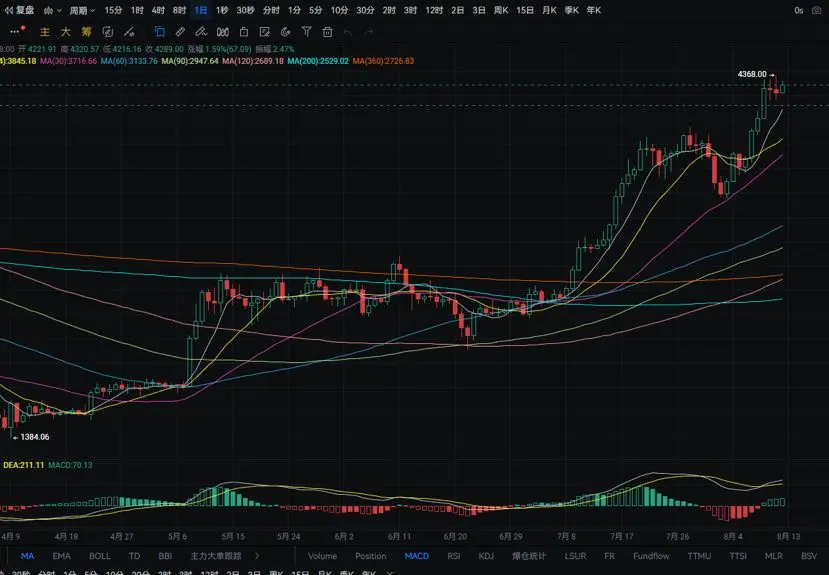829x575 pixels.
Task: Toggle the TD main indicator
Action: [134, 556]
